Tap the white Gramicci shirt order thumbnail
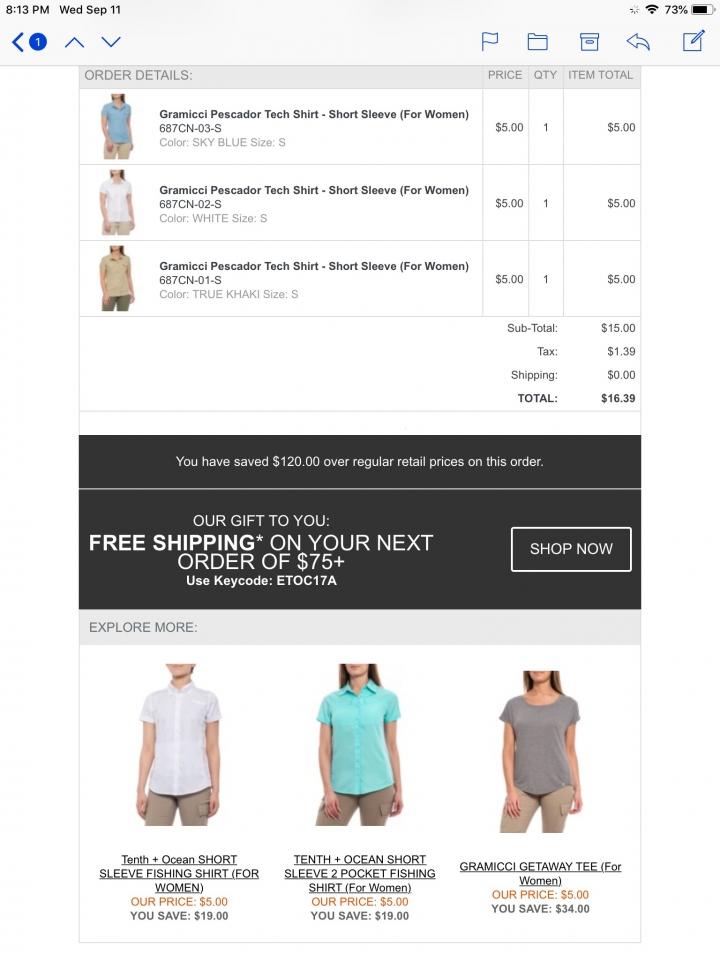 click(x=116, y=203)
